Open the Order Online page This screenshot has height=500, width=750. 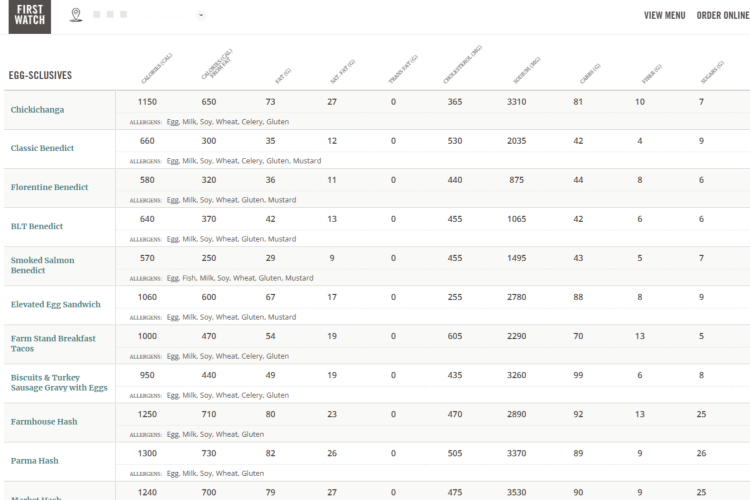pos(723,15)
